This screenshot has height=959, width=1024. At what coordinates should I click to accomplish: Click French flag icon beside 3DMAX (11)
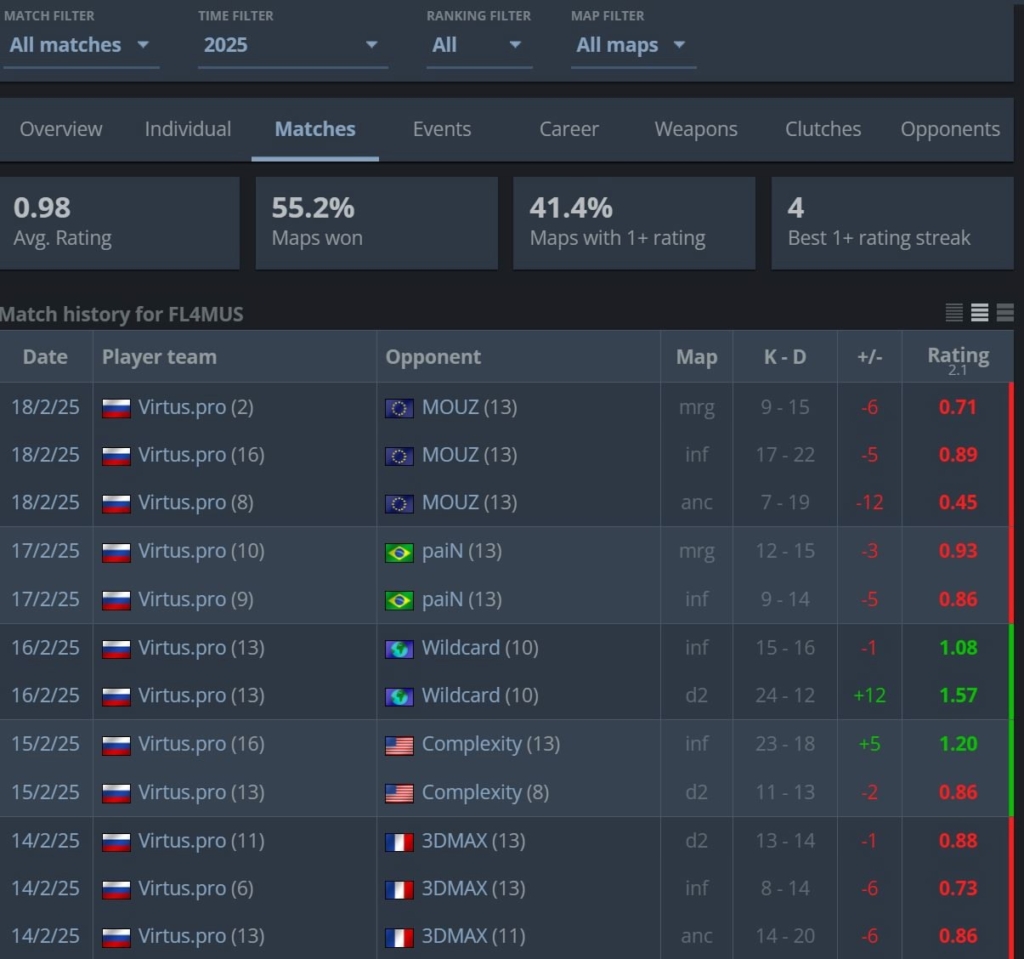(399, 937)
